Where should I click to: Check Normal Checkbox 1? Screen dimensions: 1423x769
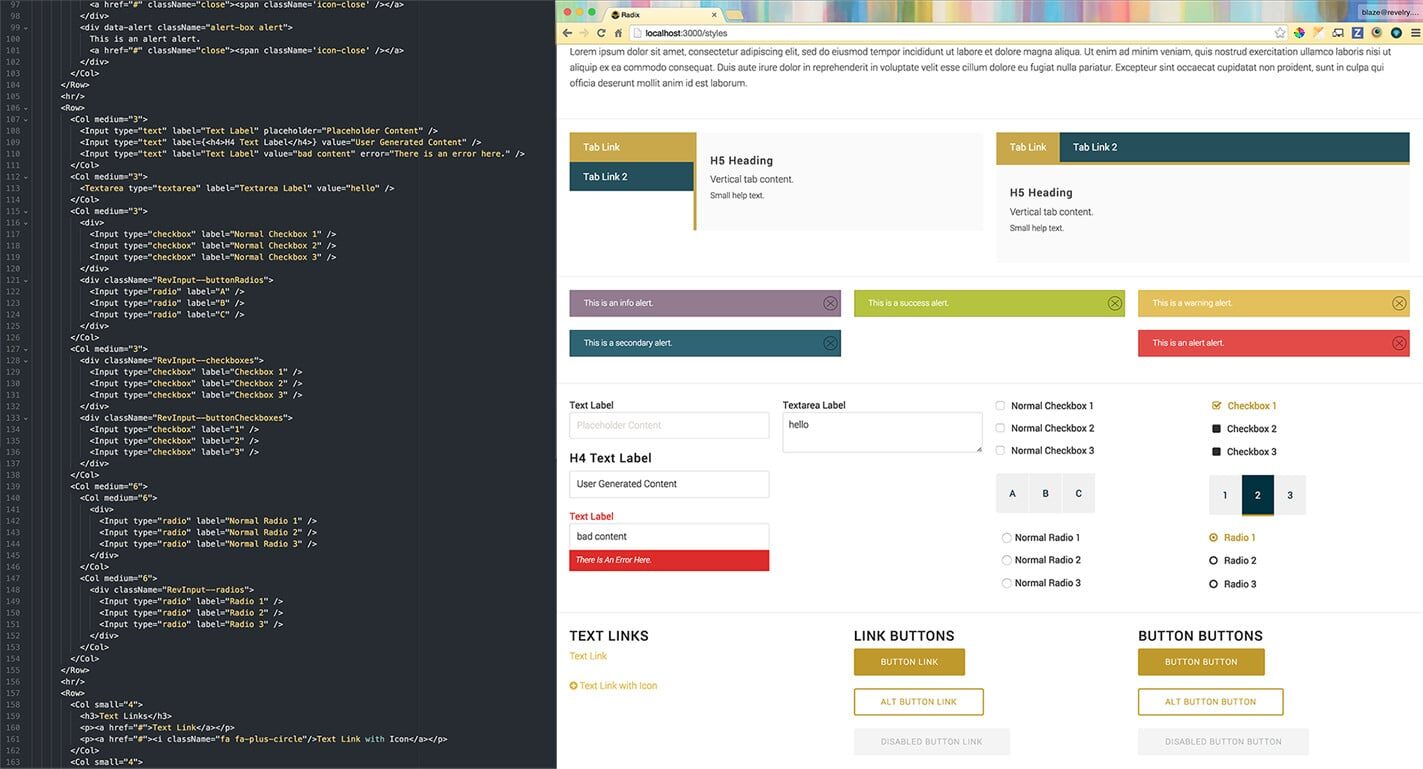1000,406
